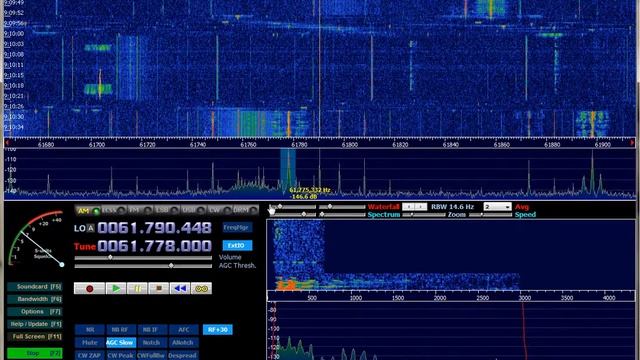Open Help / Update [F1]

click(35, 324)
